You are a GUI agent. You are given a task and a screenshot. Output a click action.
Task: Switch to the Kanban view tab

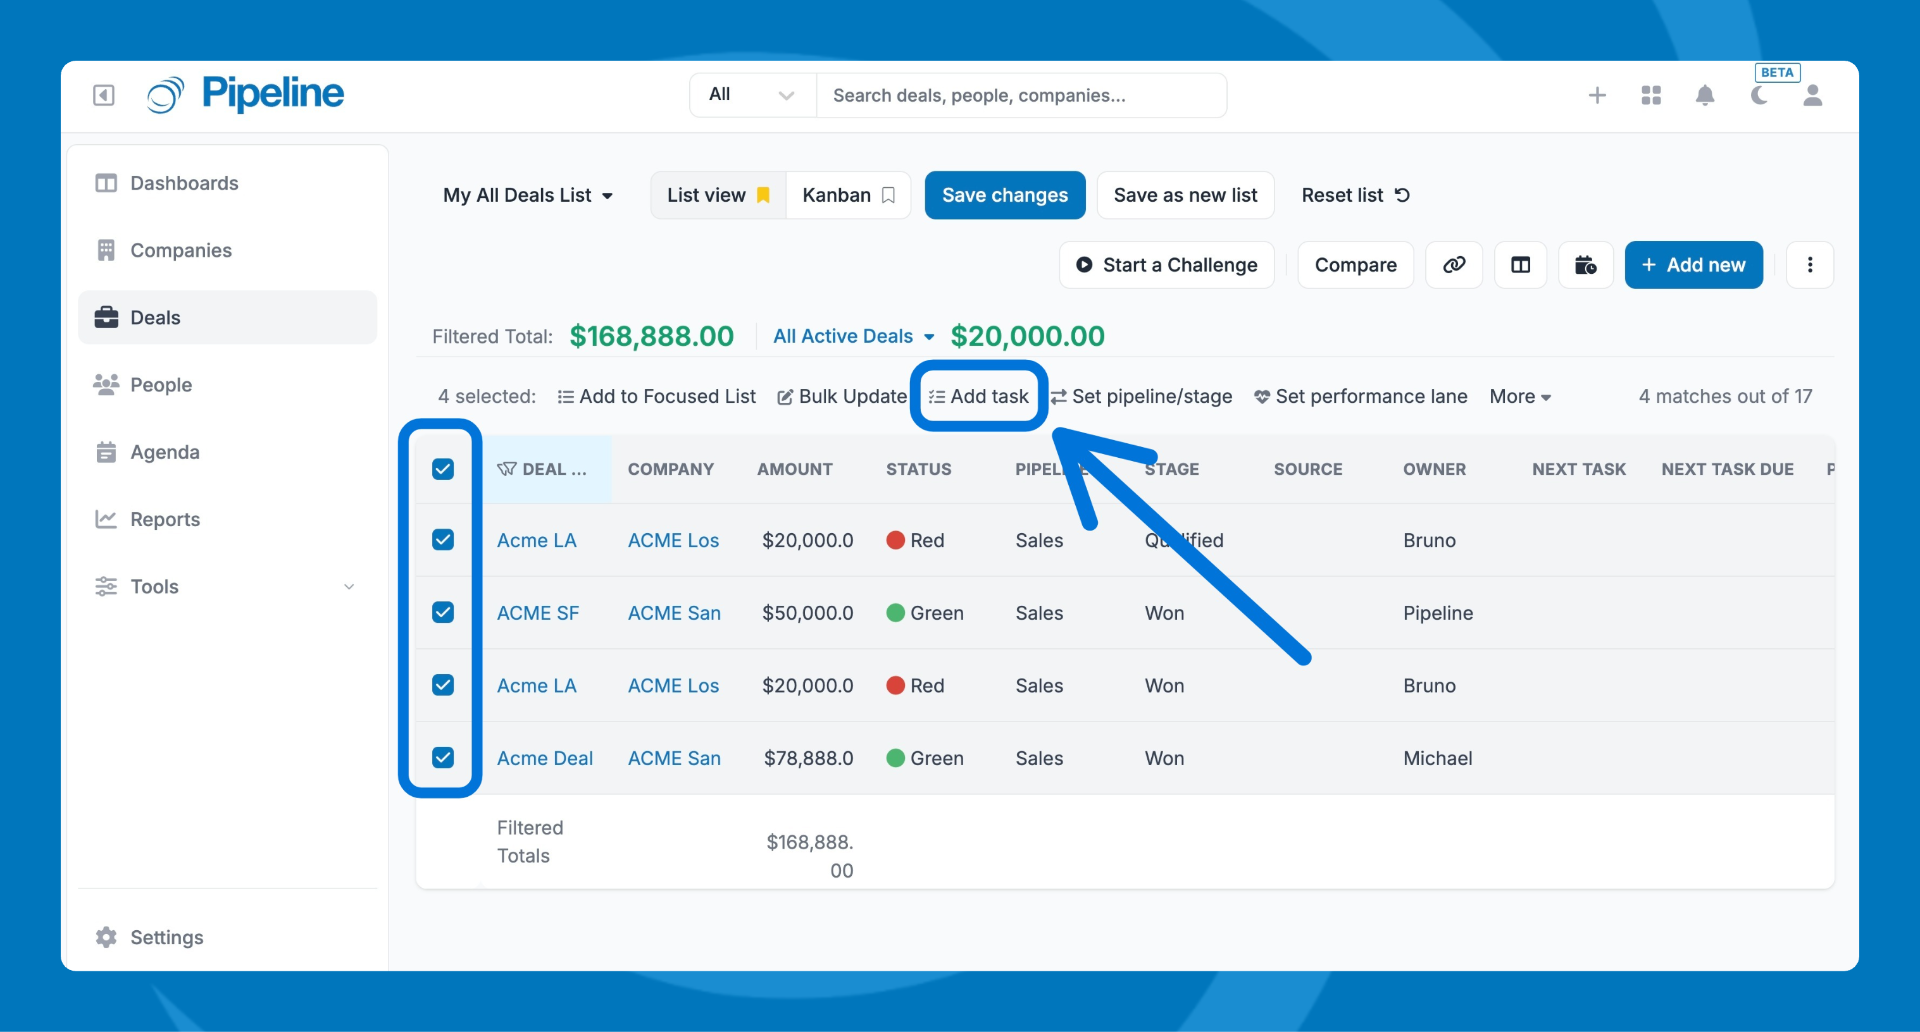click(847, 195)
